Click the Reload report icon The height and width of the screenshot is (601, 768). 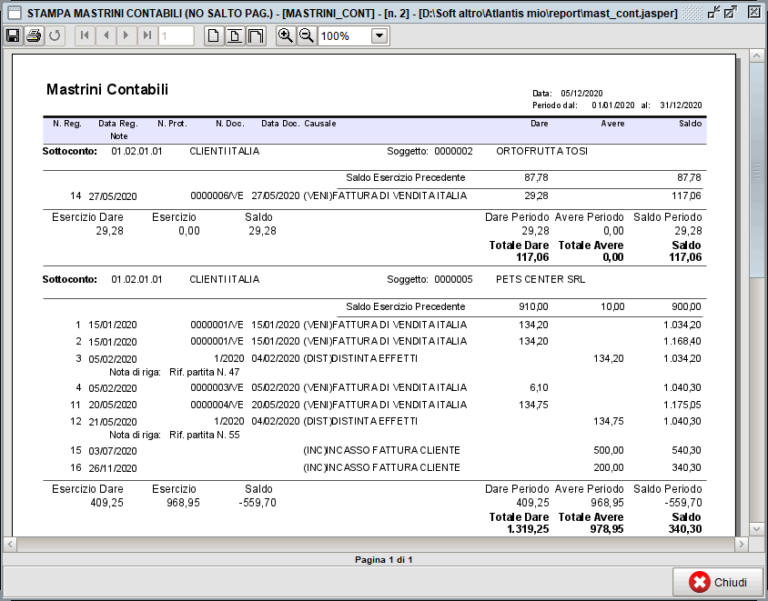[x=55, y=36]
